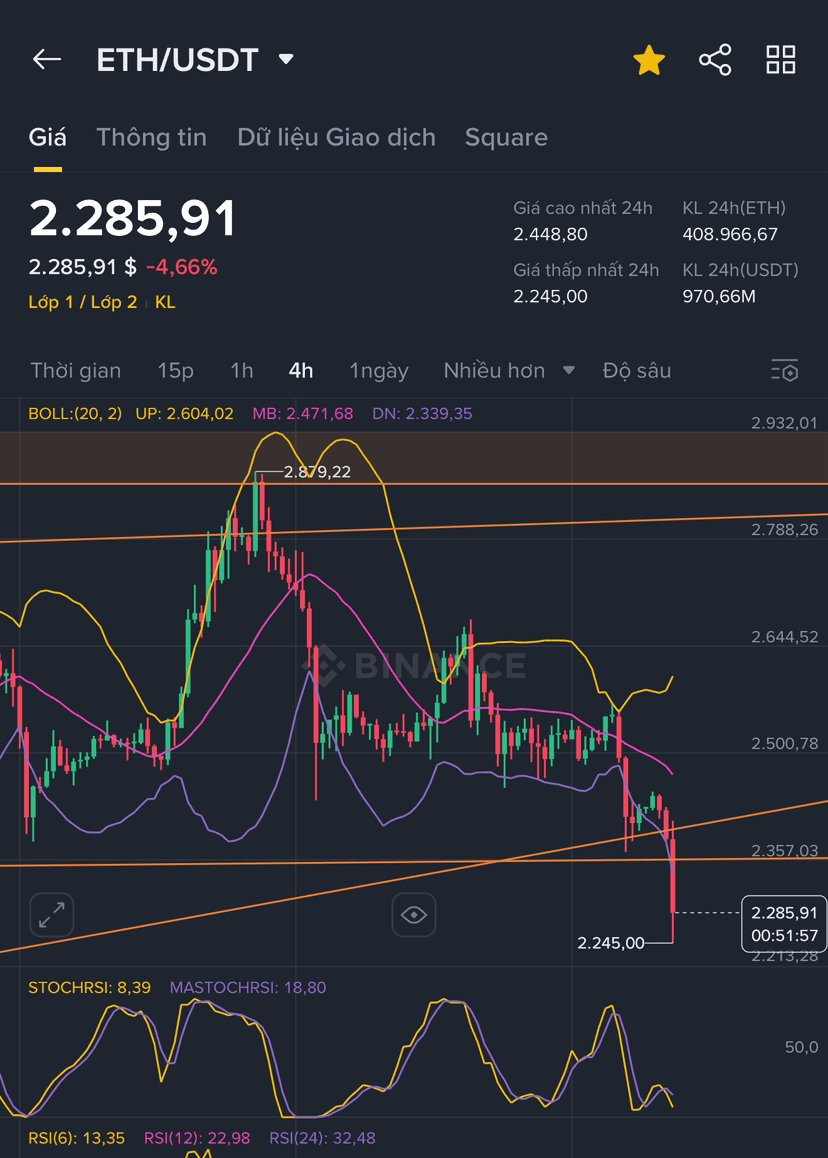The width and height of the screenshot is (828, 1158).
Task: Tap the large price 2.285,91 heading
Action: tap(133, 219)
